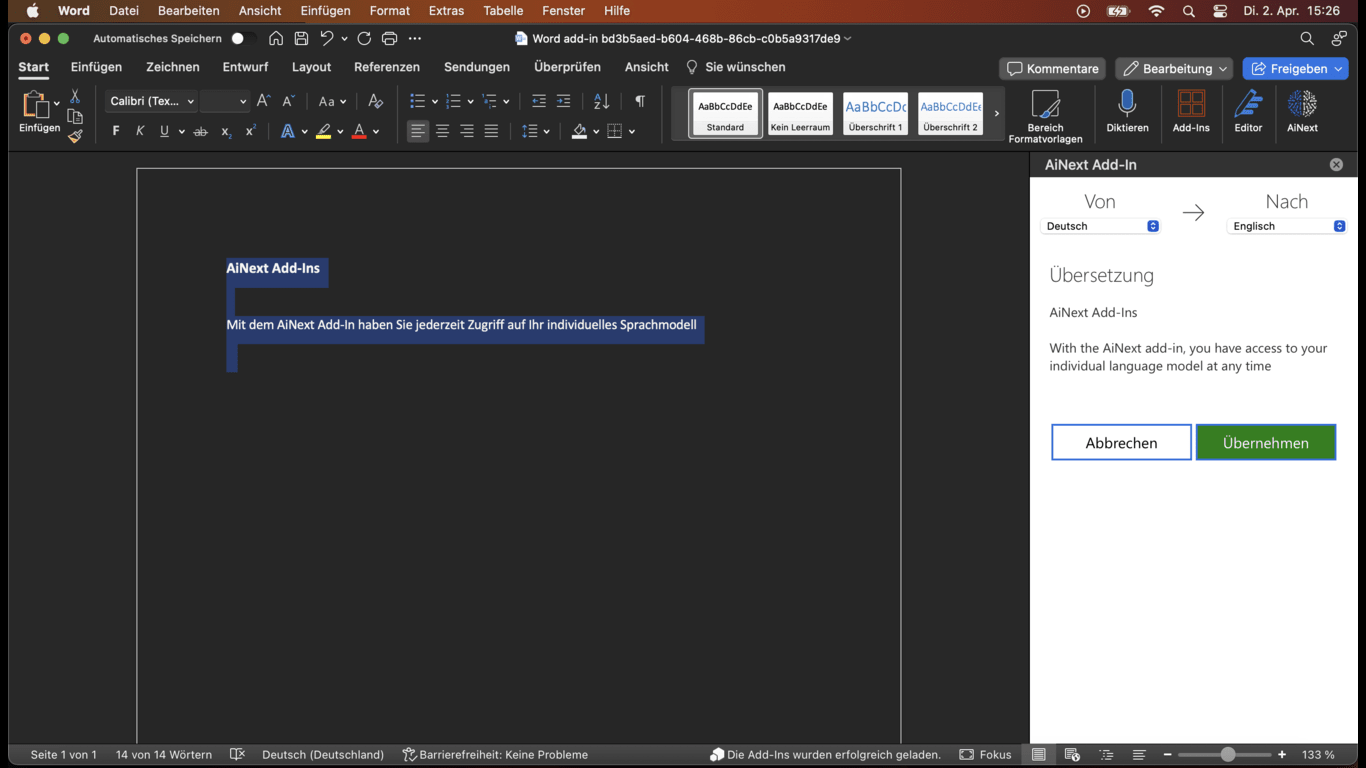The height and width of the screenshot is (768, 1366).
Task: Click the Freigeben share button
Action: [1295, 69]
